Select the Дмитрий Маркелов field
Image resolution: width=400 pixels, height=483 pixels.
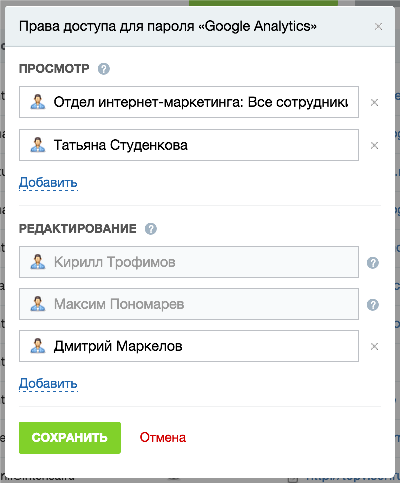pyautogui.click(x=189, y=346)
